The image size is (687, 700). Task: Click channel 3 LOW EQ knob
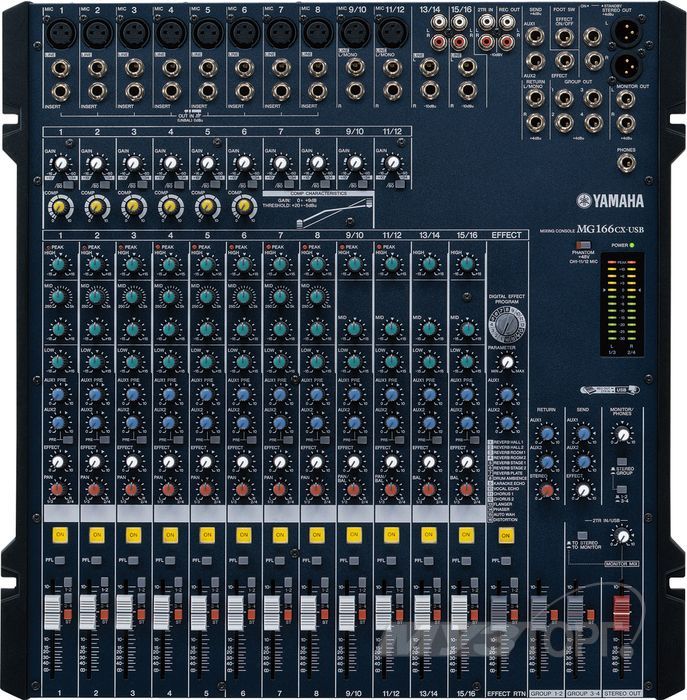pos(132,362)
